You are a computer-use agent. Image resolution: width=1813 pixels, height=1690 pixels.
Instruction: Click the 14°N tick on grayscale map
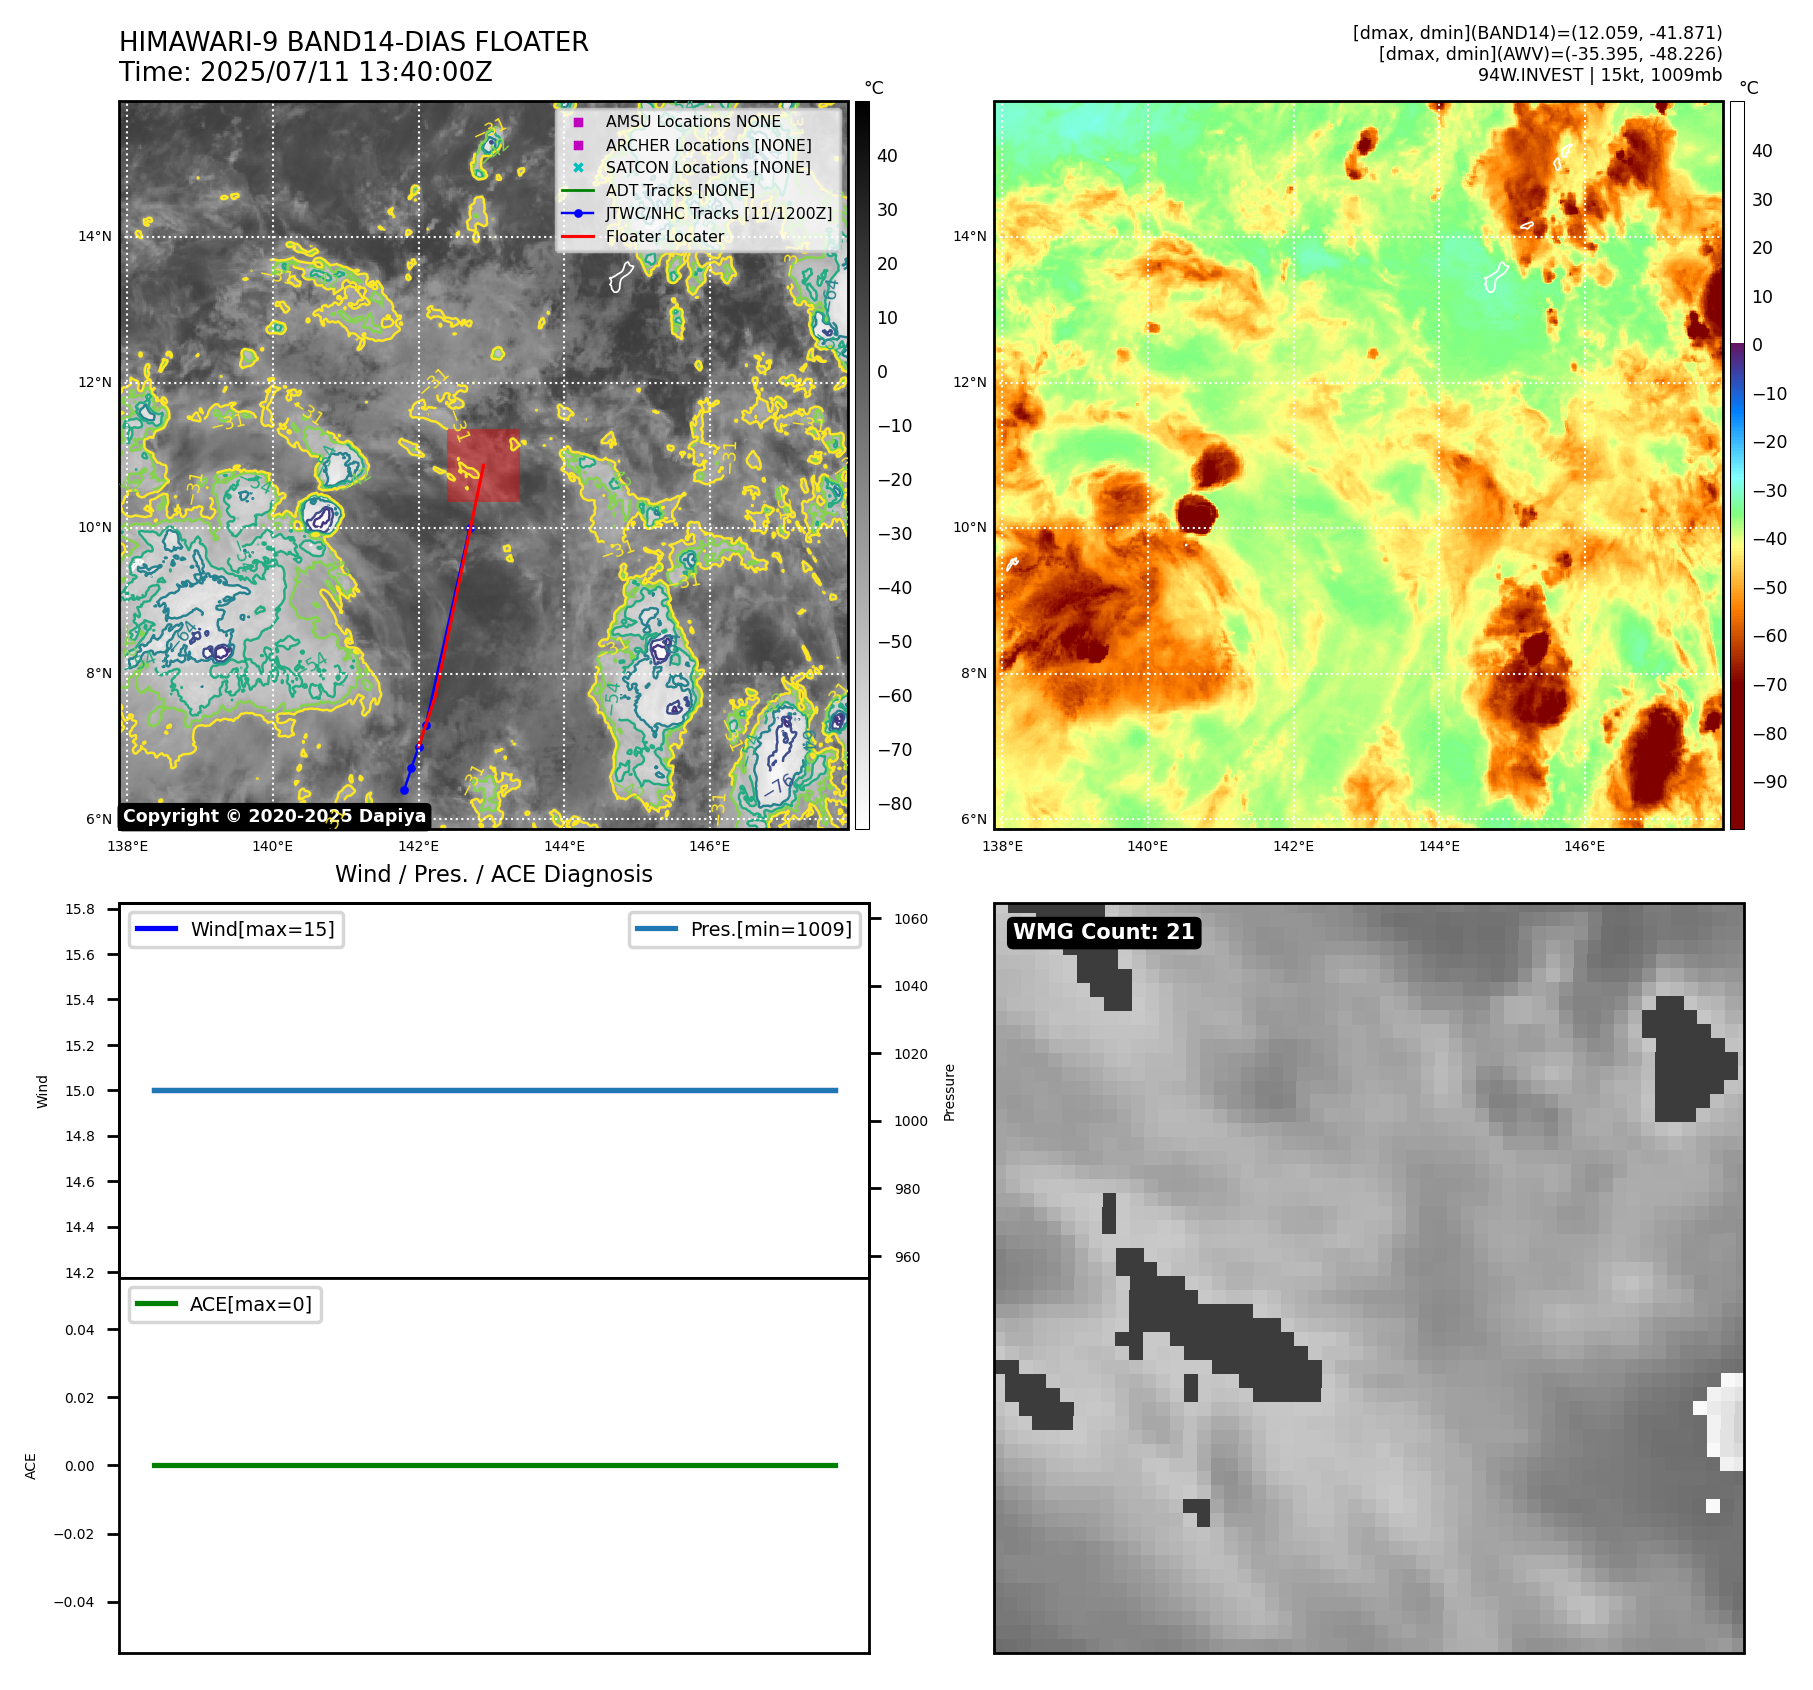[95, 237]
